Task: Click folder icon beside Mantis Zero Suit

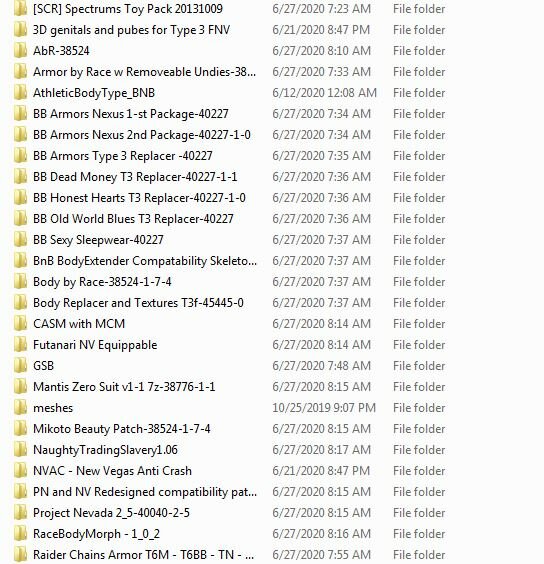Action: pos(21,387)
